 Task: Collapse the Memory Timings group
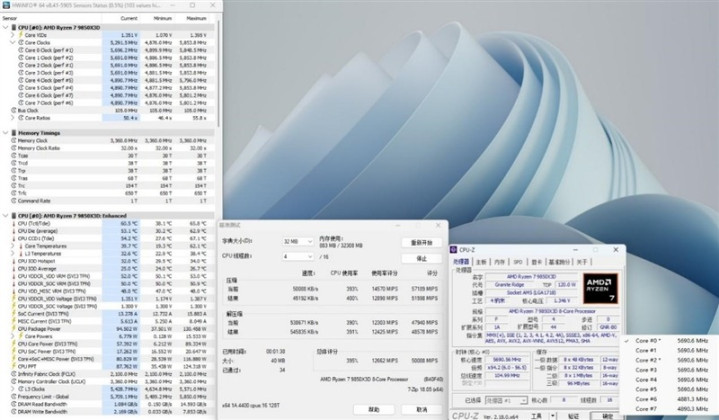pyautogui.click(x=6, y=133)
